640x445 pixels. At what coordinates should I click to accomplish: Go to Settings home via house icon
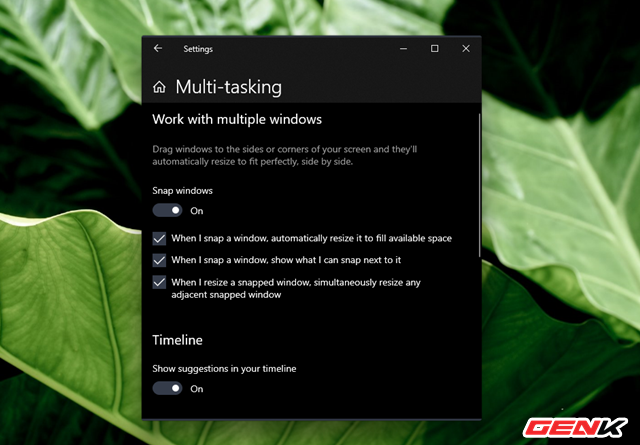[159, 87]
